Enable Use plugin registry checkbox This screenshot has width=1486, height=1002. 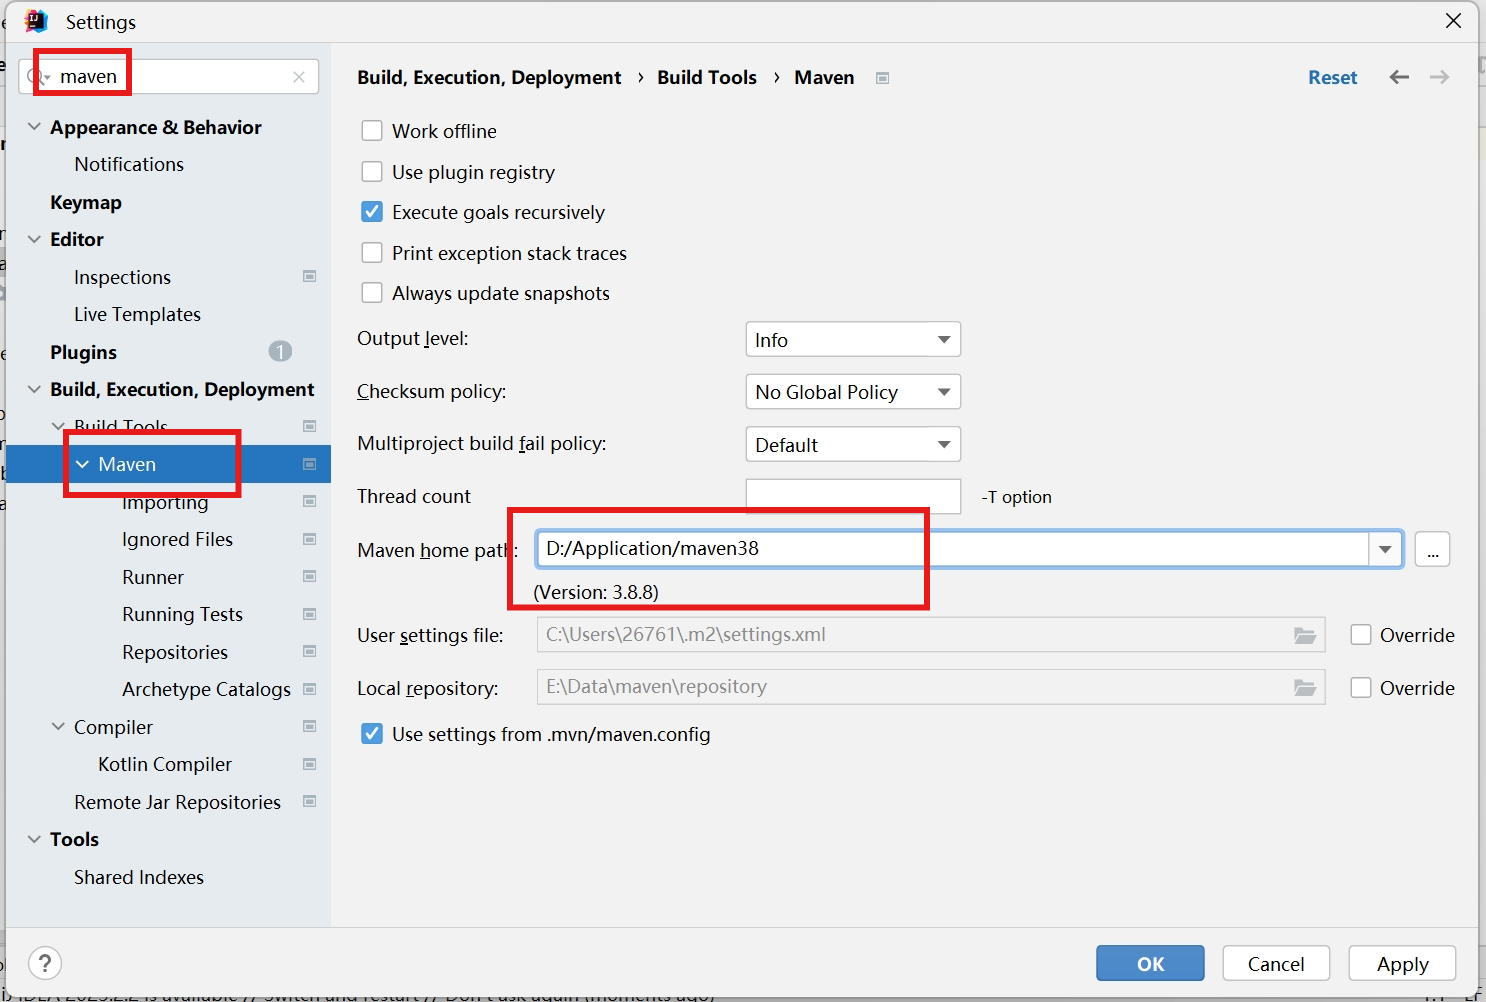[x=372, y=172]
